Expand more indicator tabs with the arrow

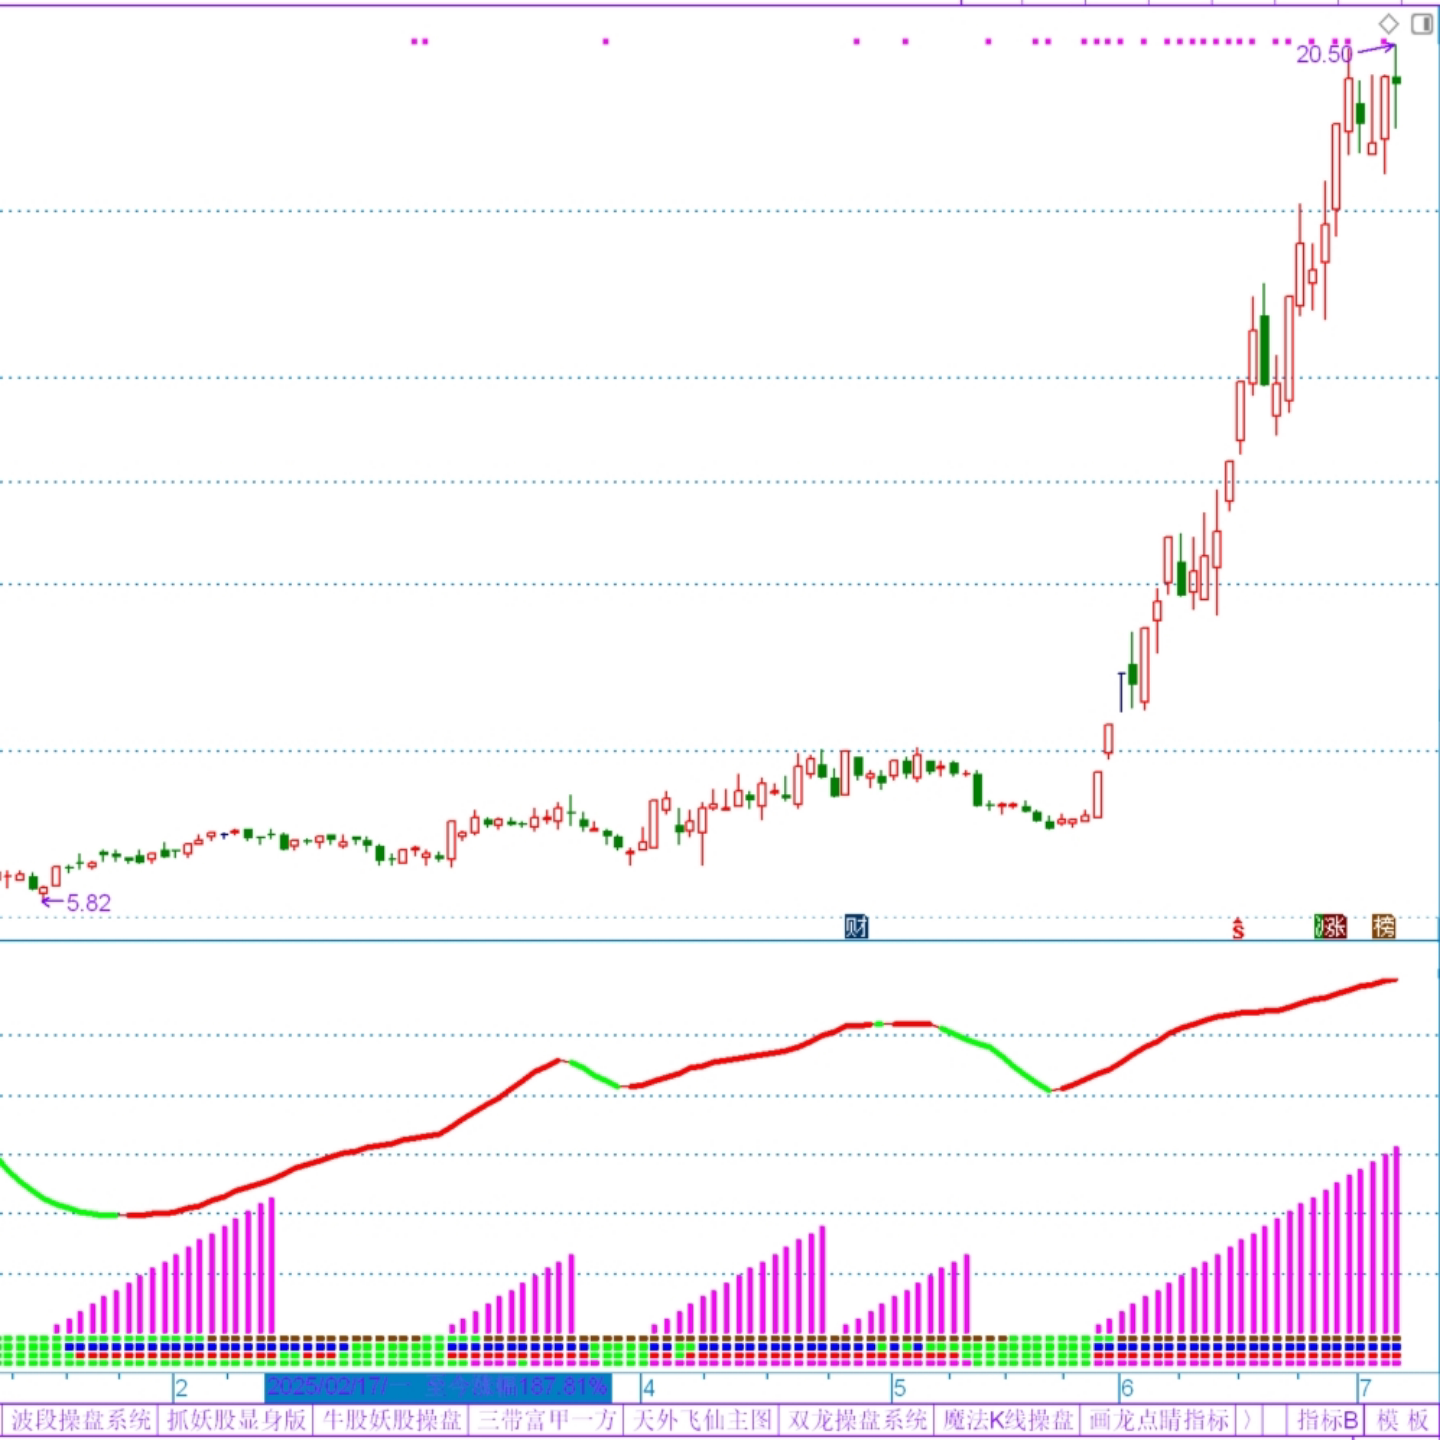1248,1420
